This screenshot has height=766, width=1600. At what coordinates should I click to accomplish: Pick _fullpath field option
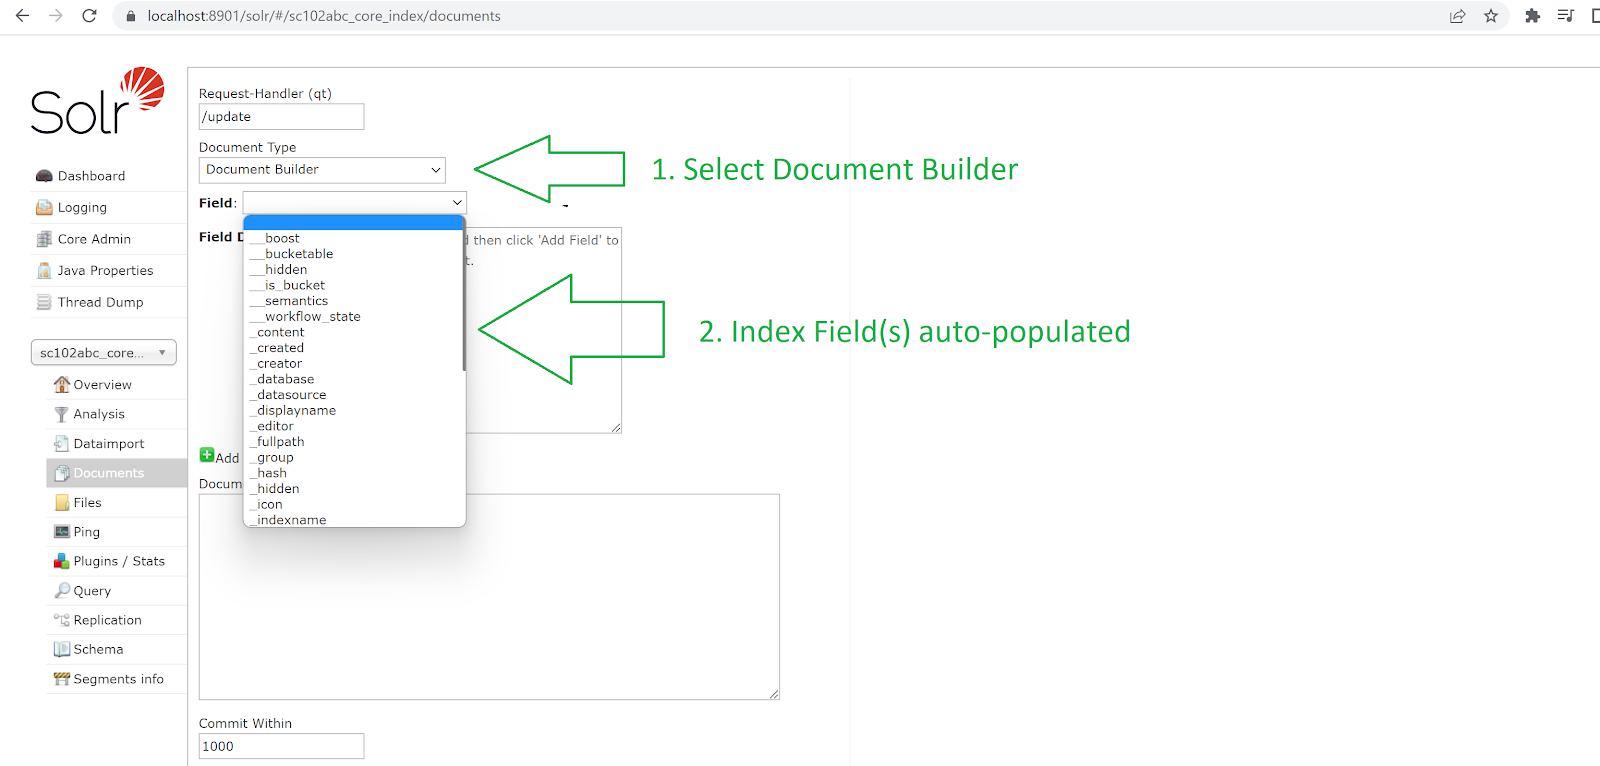(354, 442)
